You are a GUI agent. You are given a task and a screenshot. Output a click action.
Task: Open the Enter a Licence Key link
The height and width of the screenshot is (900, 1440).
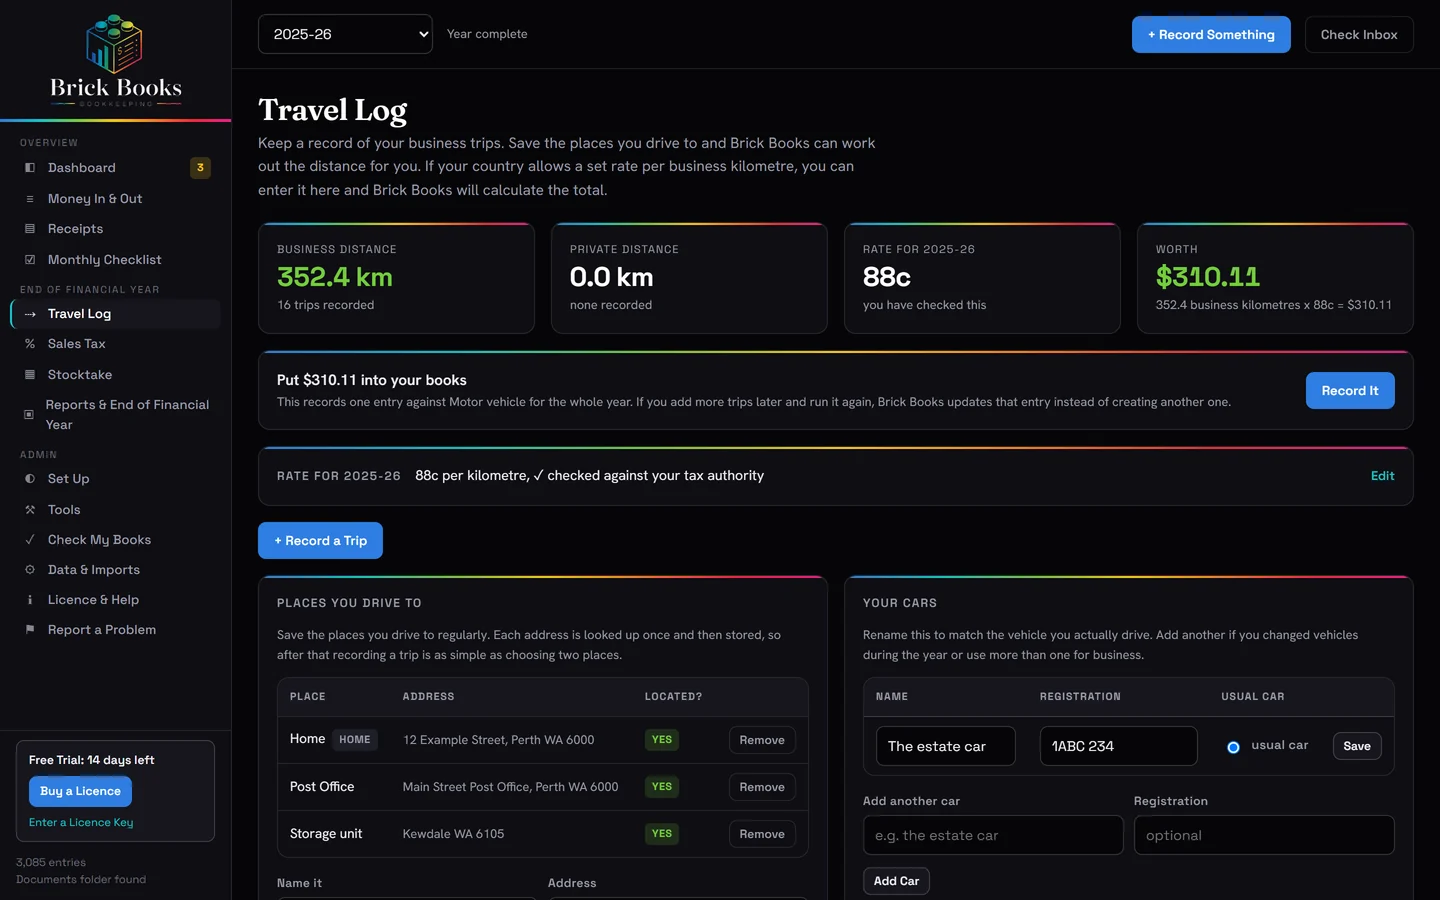coord(81,823)
